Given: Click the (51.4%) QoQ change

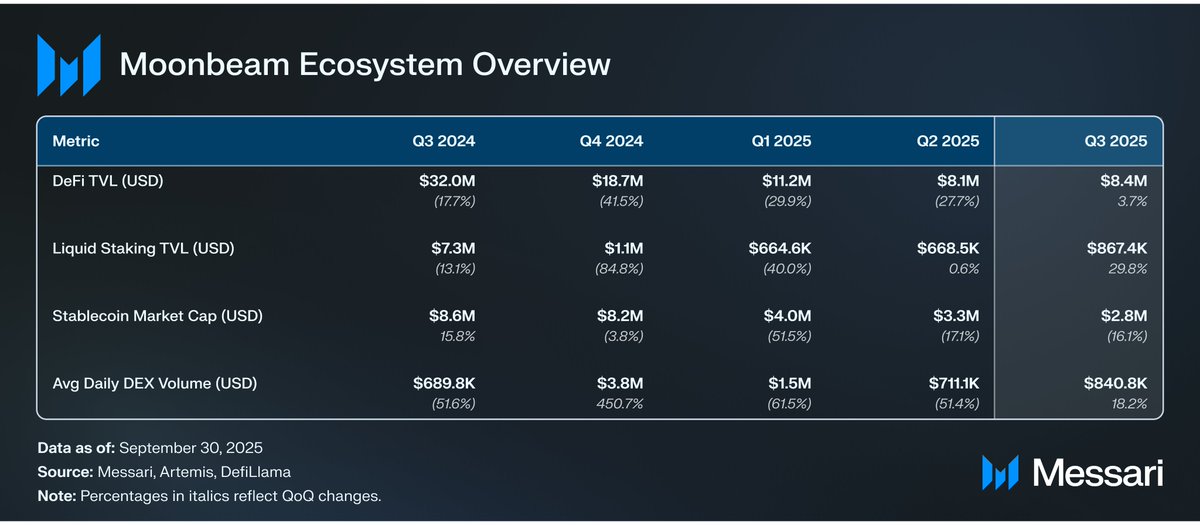Looking at the screenshot, I should click(x=956, y=403).
